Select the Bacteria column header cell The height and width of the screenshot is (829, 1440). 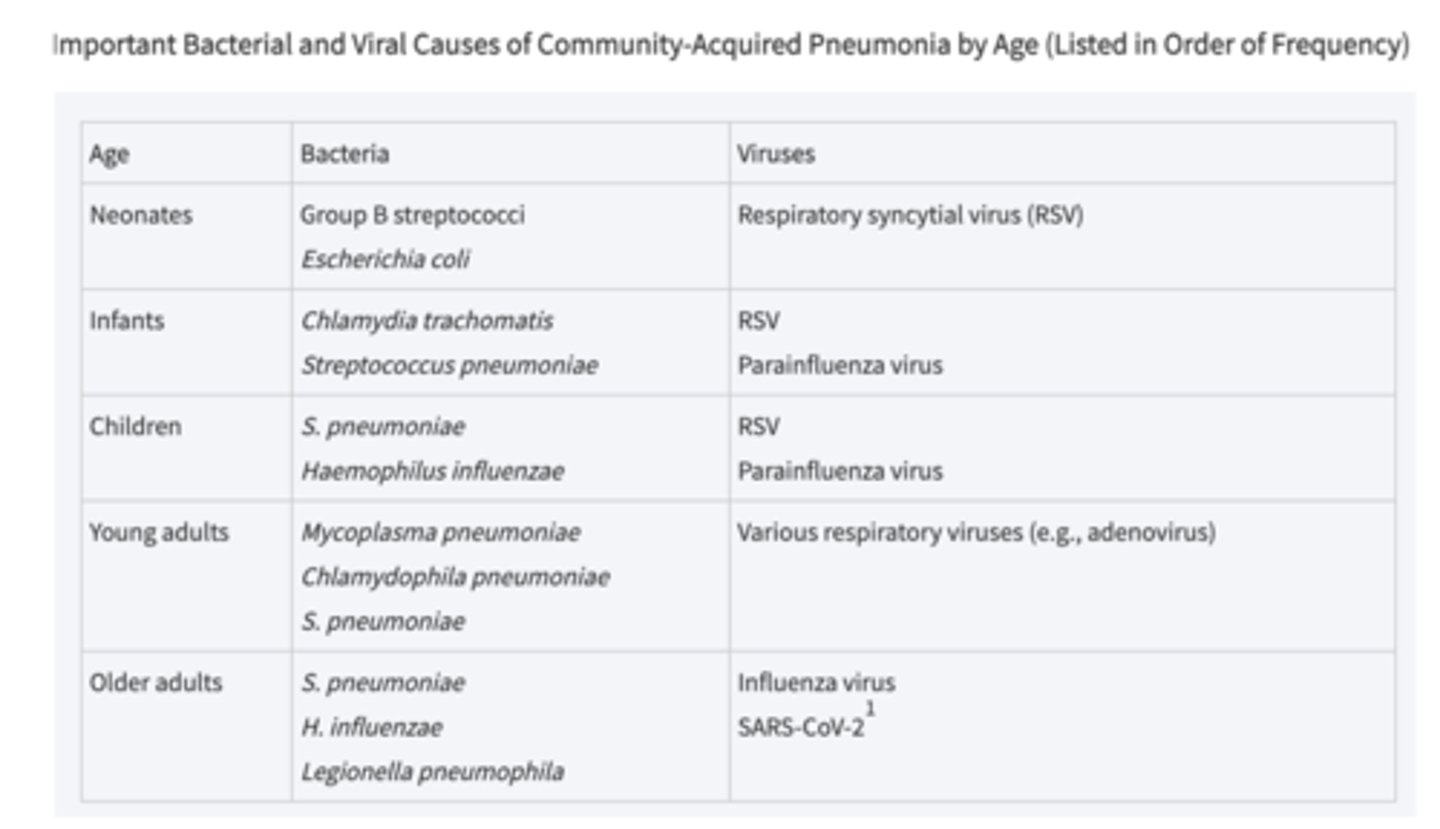(511, 153)
